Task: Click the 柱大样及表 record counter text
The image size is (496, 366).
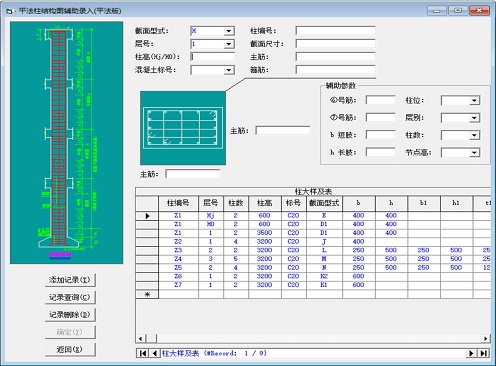Action: (214, 353)
